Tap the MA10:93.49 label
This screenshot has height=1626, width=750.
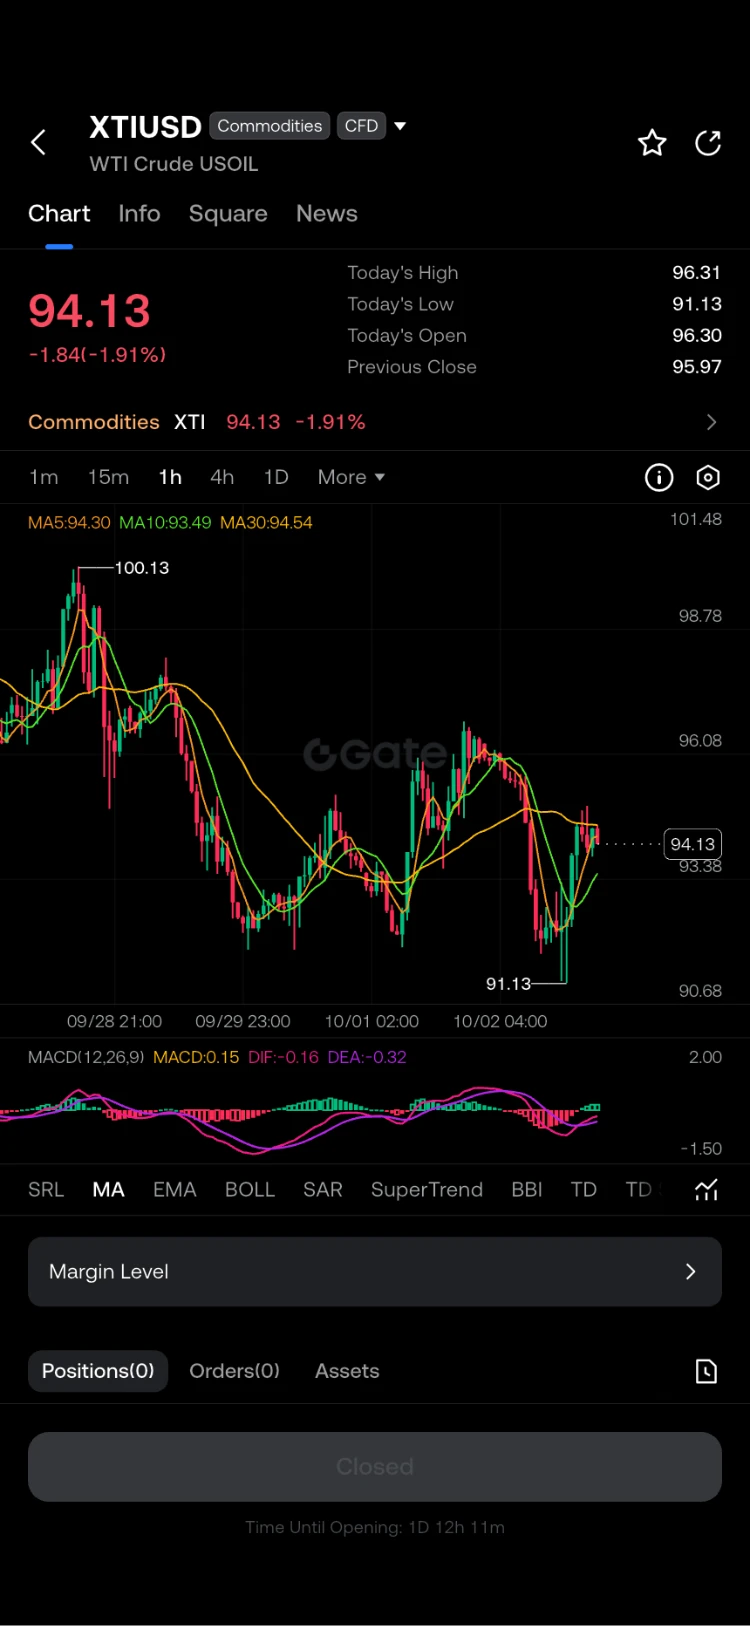pos(165,522)
